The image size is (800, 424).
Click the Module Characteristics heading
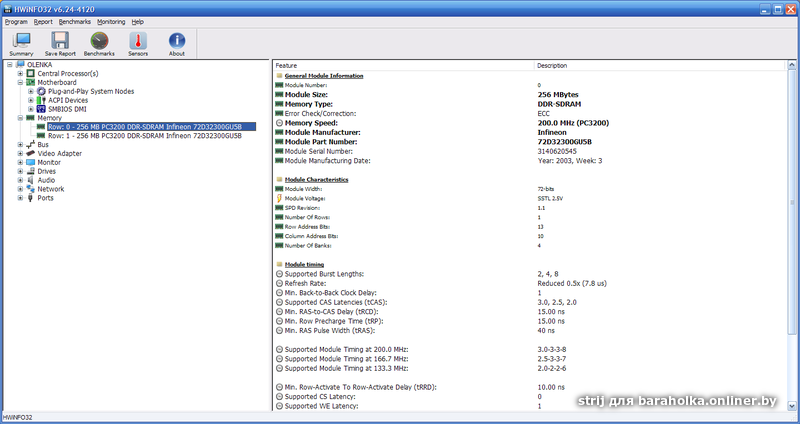316,180
